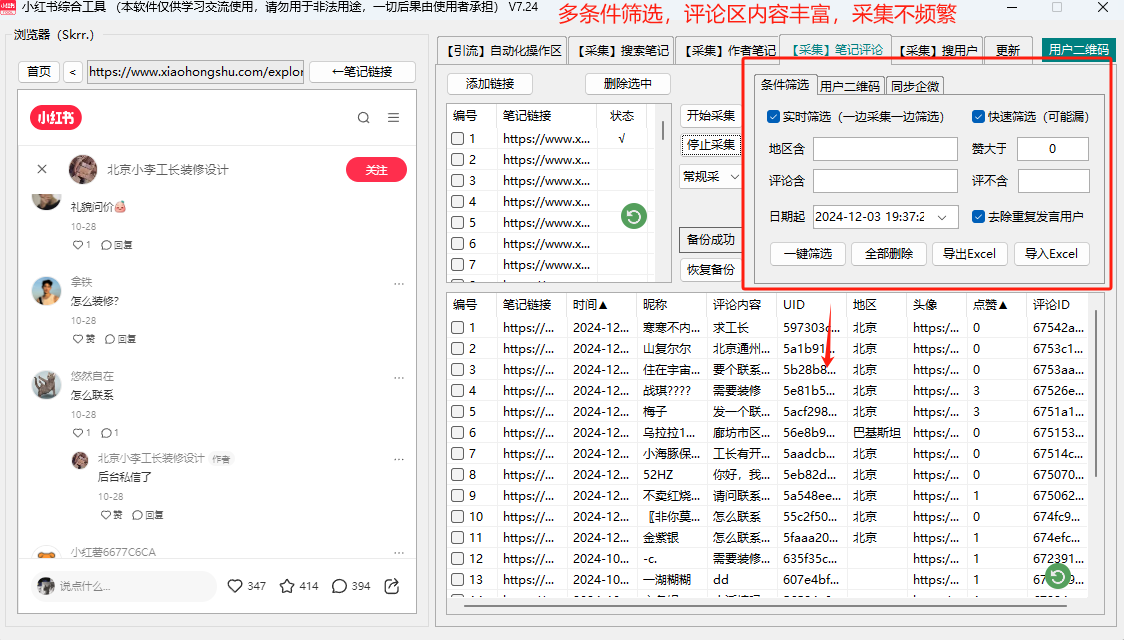Close the note with the X icon
Screen dimensions: 1124x640
tap(42, 169)
